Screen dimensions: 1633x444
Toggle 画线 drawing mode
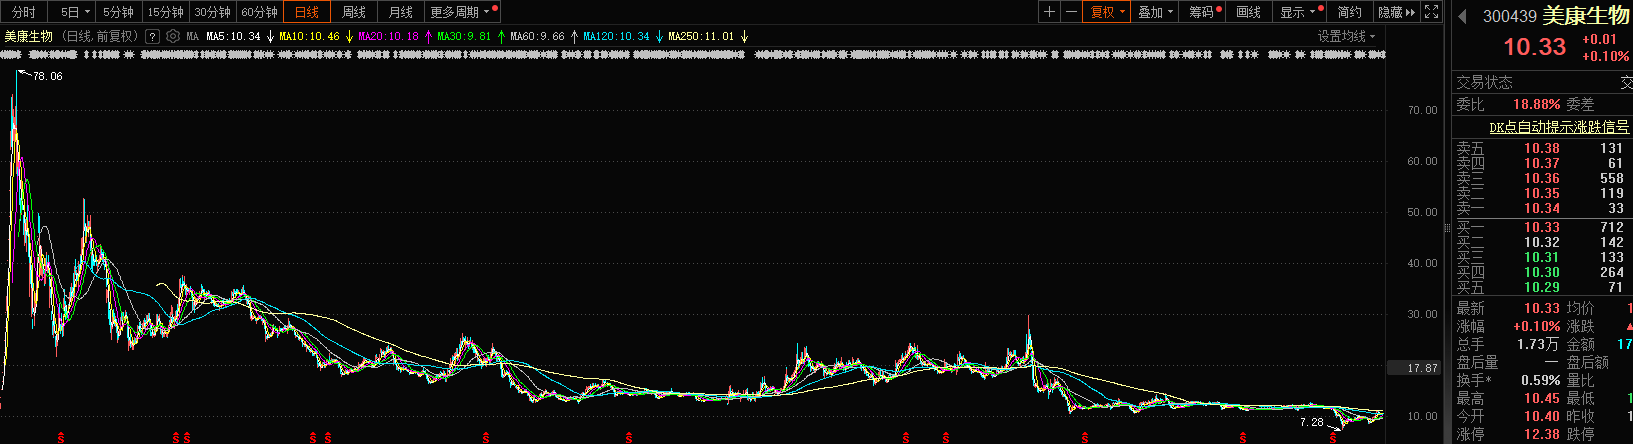click(1248, 12)
